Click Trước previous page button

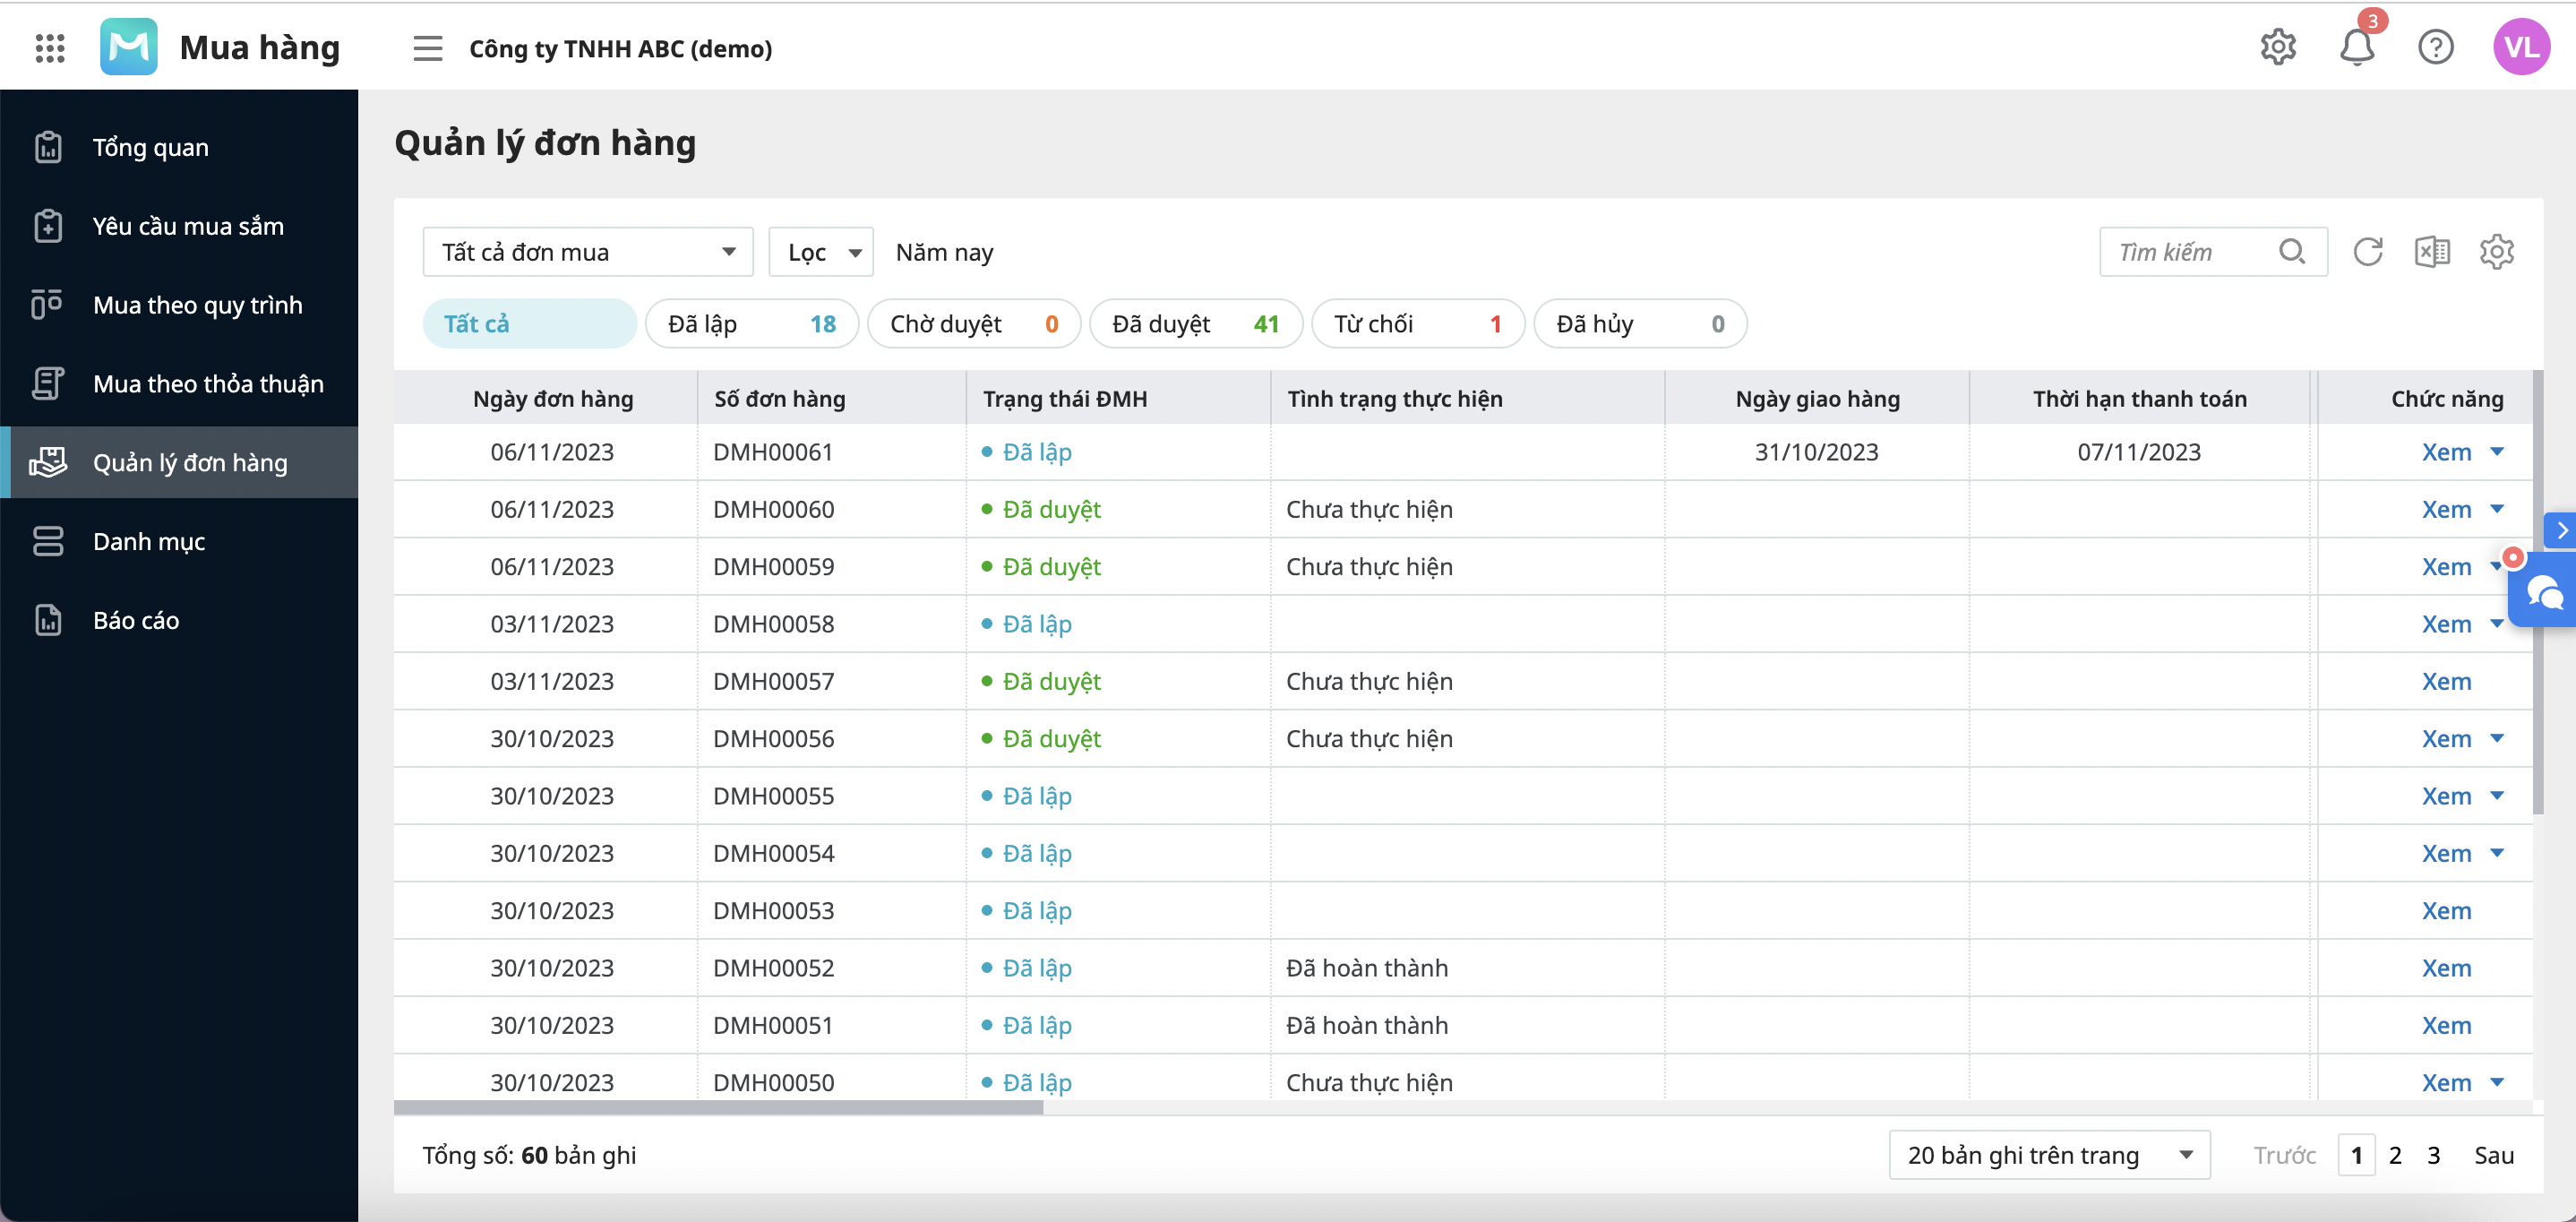point(2284,1156)
